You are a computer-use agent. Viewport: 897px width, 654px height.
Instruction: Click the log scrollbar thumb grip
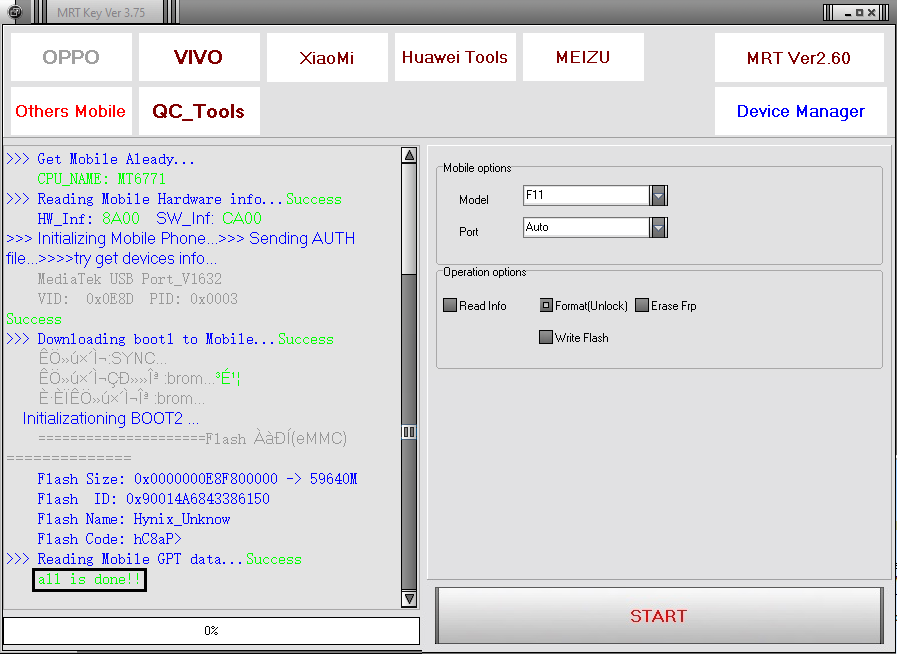[409, 432]
